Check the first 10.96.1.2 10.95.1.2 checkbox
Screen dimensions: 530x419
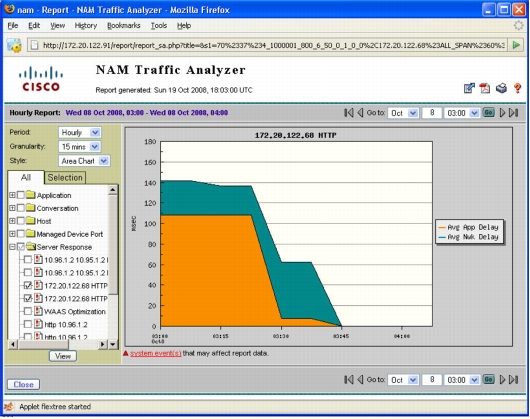pyautogui.click(x=28, y=260)
